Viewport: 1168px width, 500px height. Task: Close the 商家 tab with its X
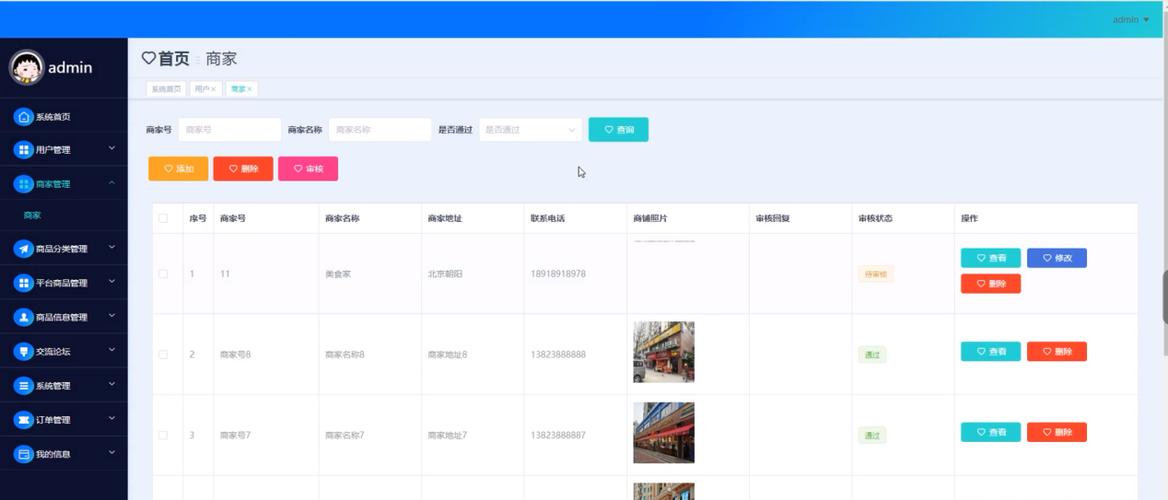point(250,89)
